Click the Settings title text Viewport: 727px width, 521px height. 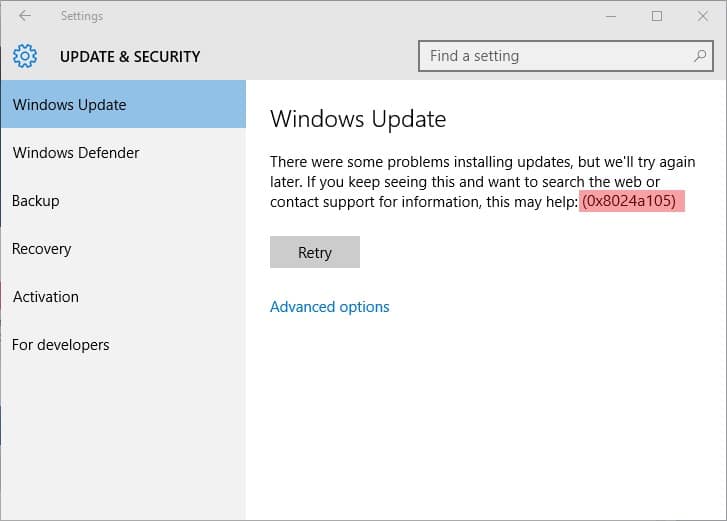82,16
